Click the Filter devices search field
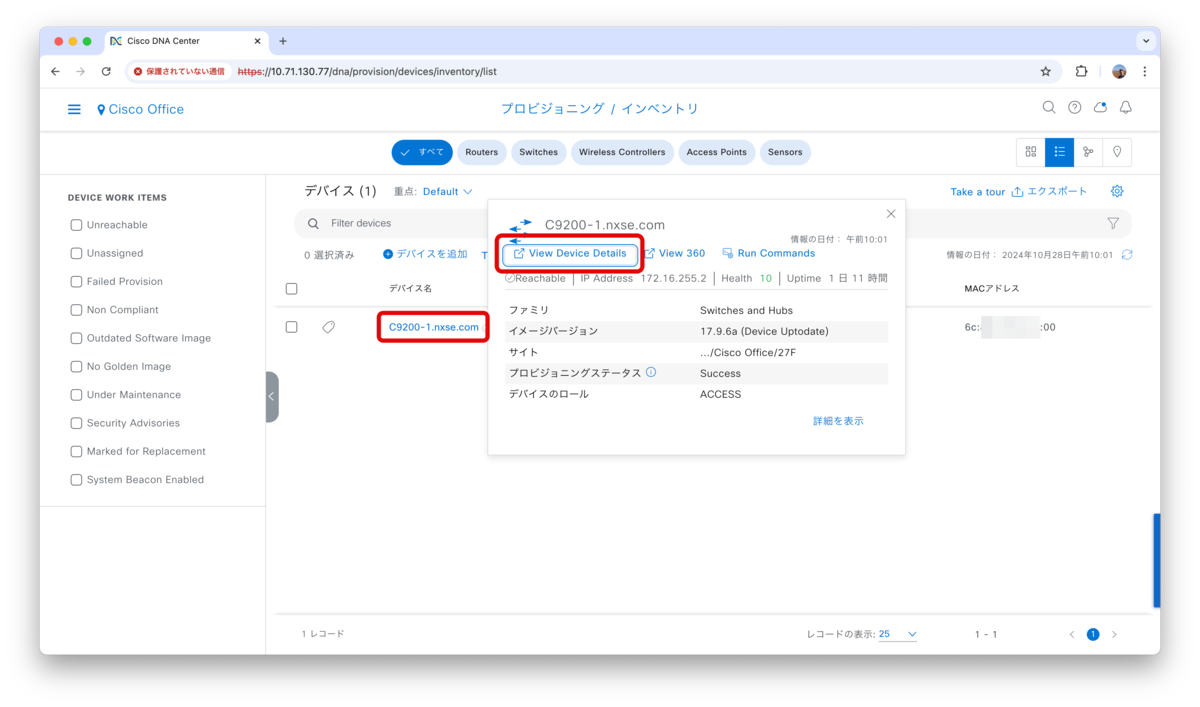Viewport: 1200px width, 707px height. 390,223
